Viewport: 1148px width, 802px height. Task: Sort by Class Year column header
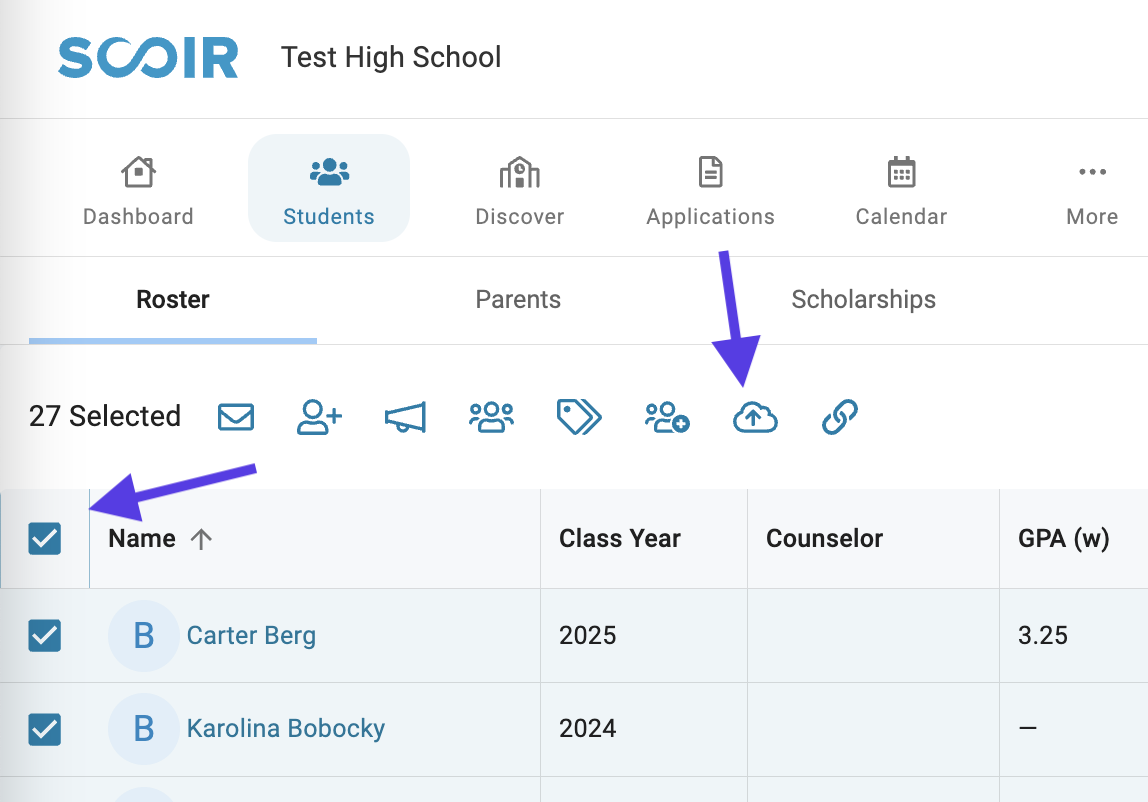[619, 538]
